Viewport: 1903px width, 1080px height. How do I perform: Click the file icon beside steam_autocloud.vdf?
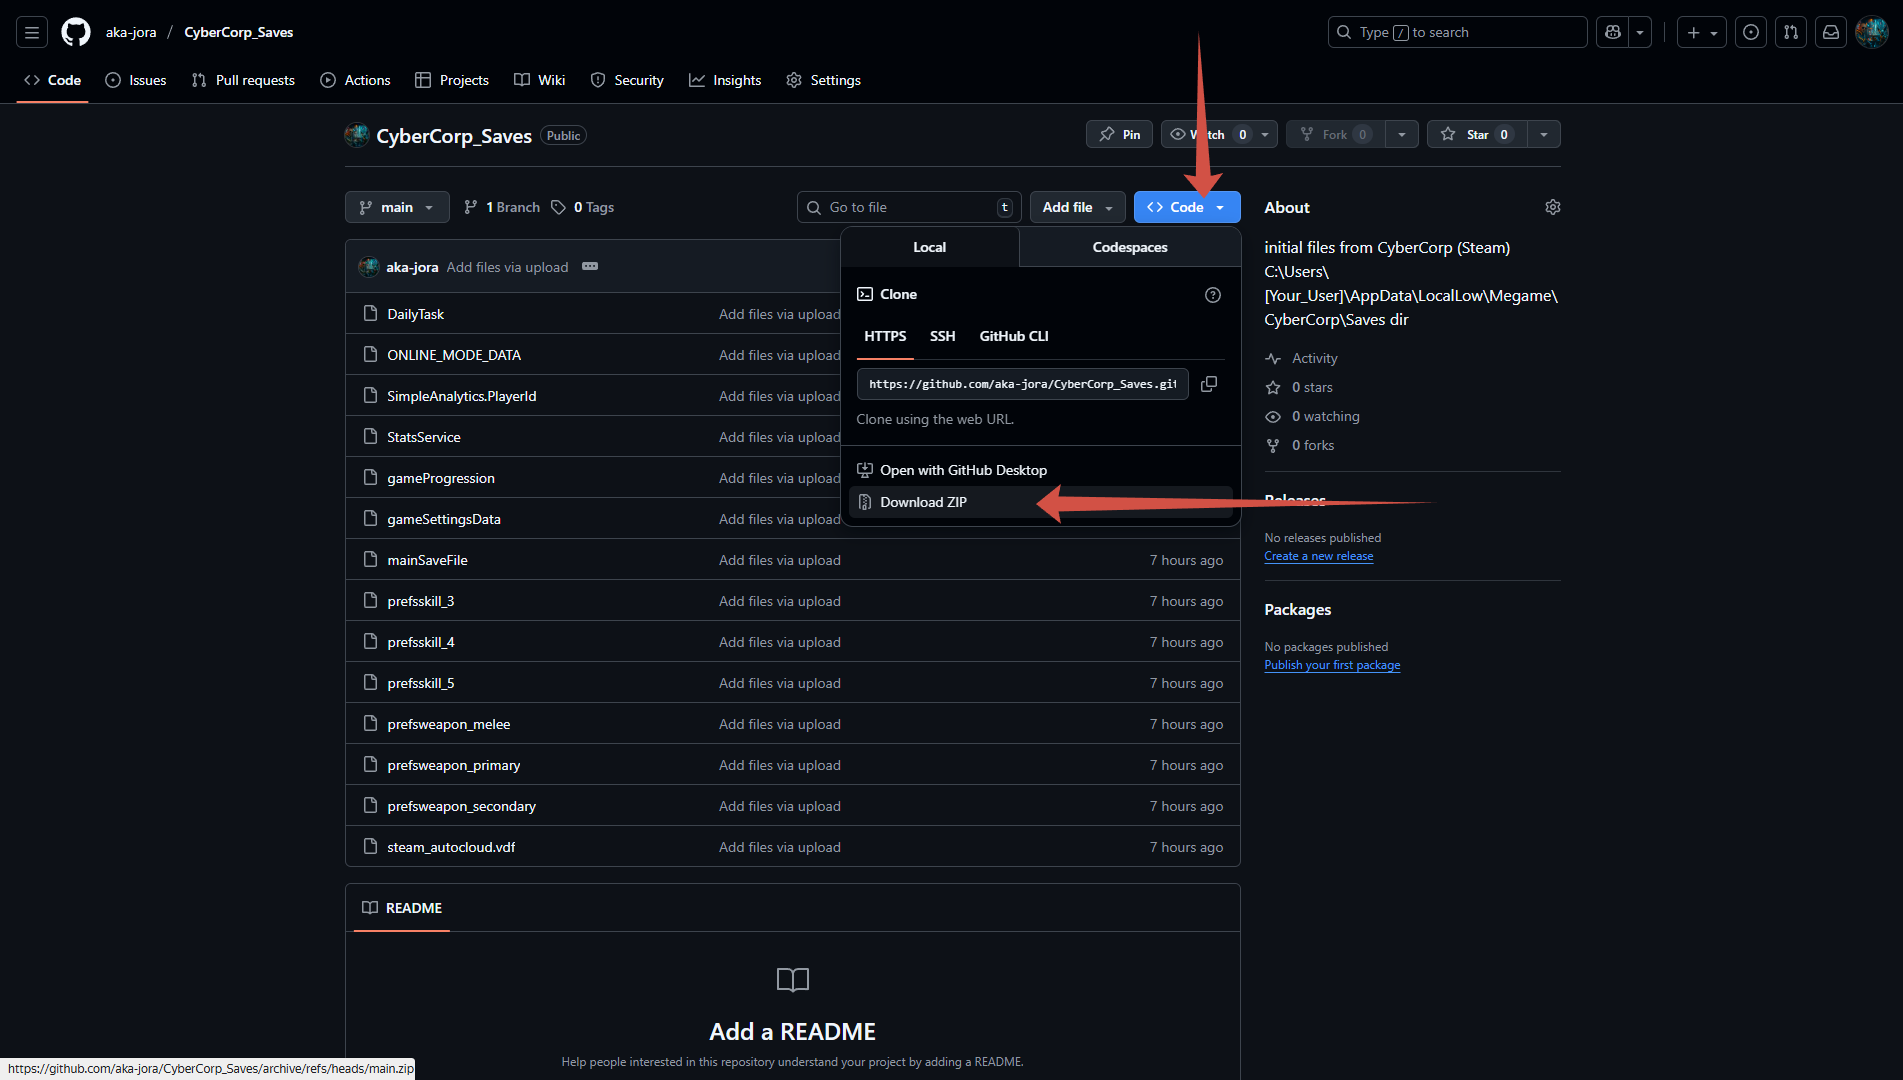[370, 846]
